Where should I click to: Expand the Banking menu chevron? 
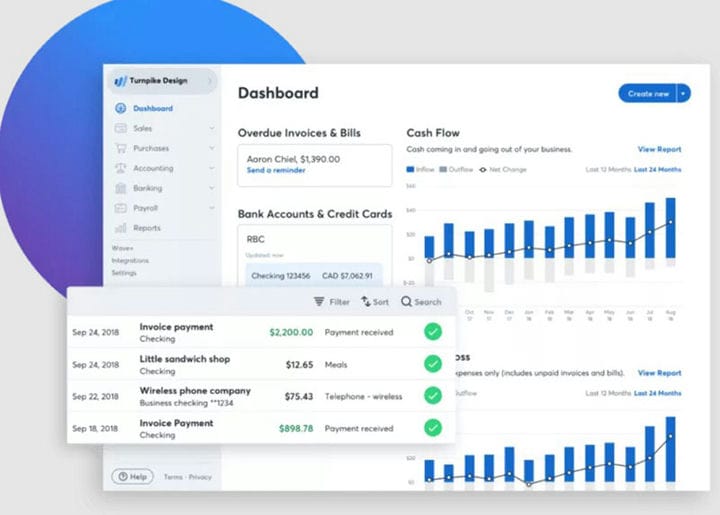212,188
